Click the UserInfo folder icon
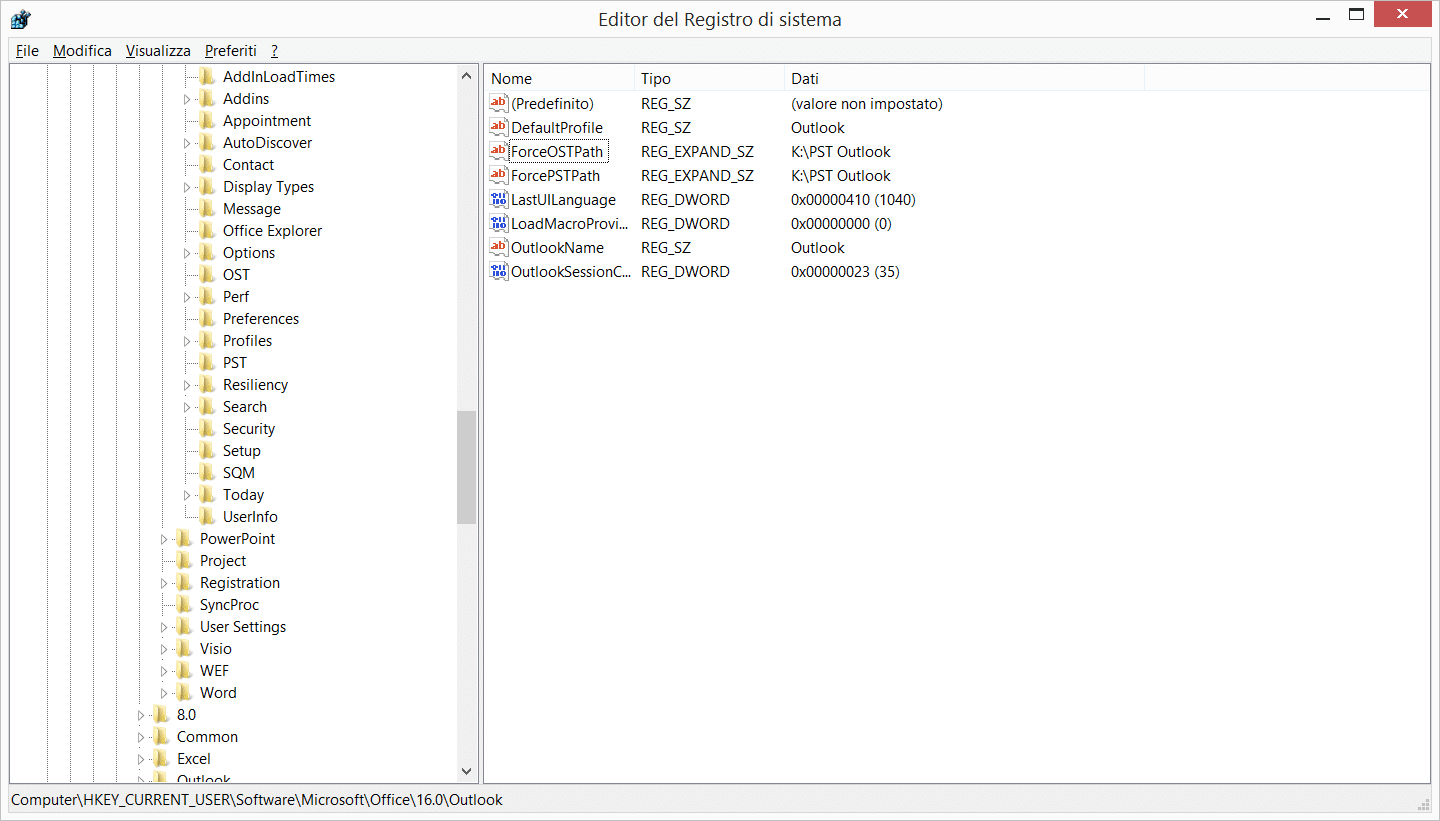This screenshot has width=1440, height=821. [x=207, y=517]
